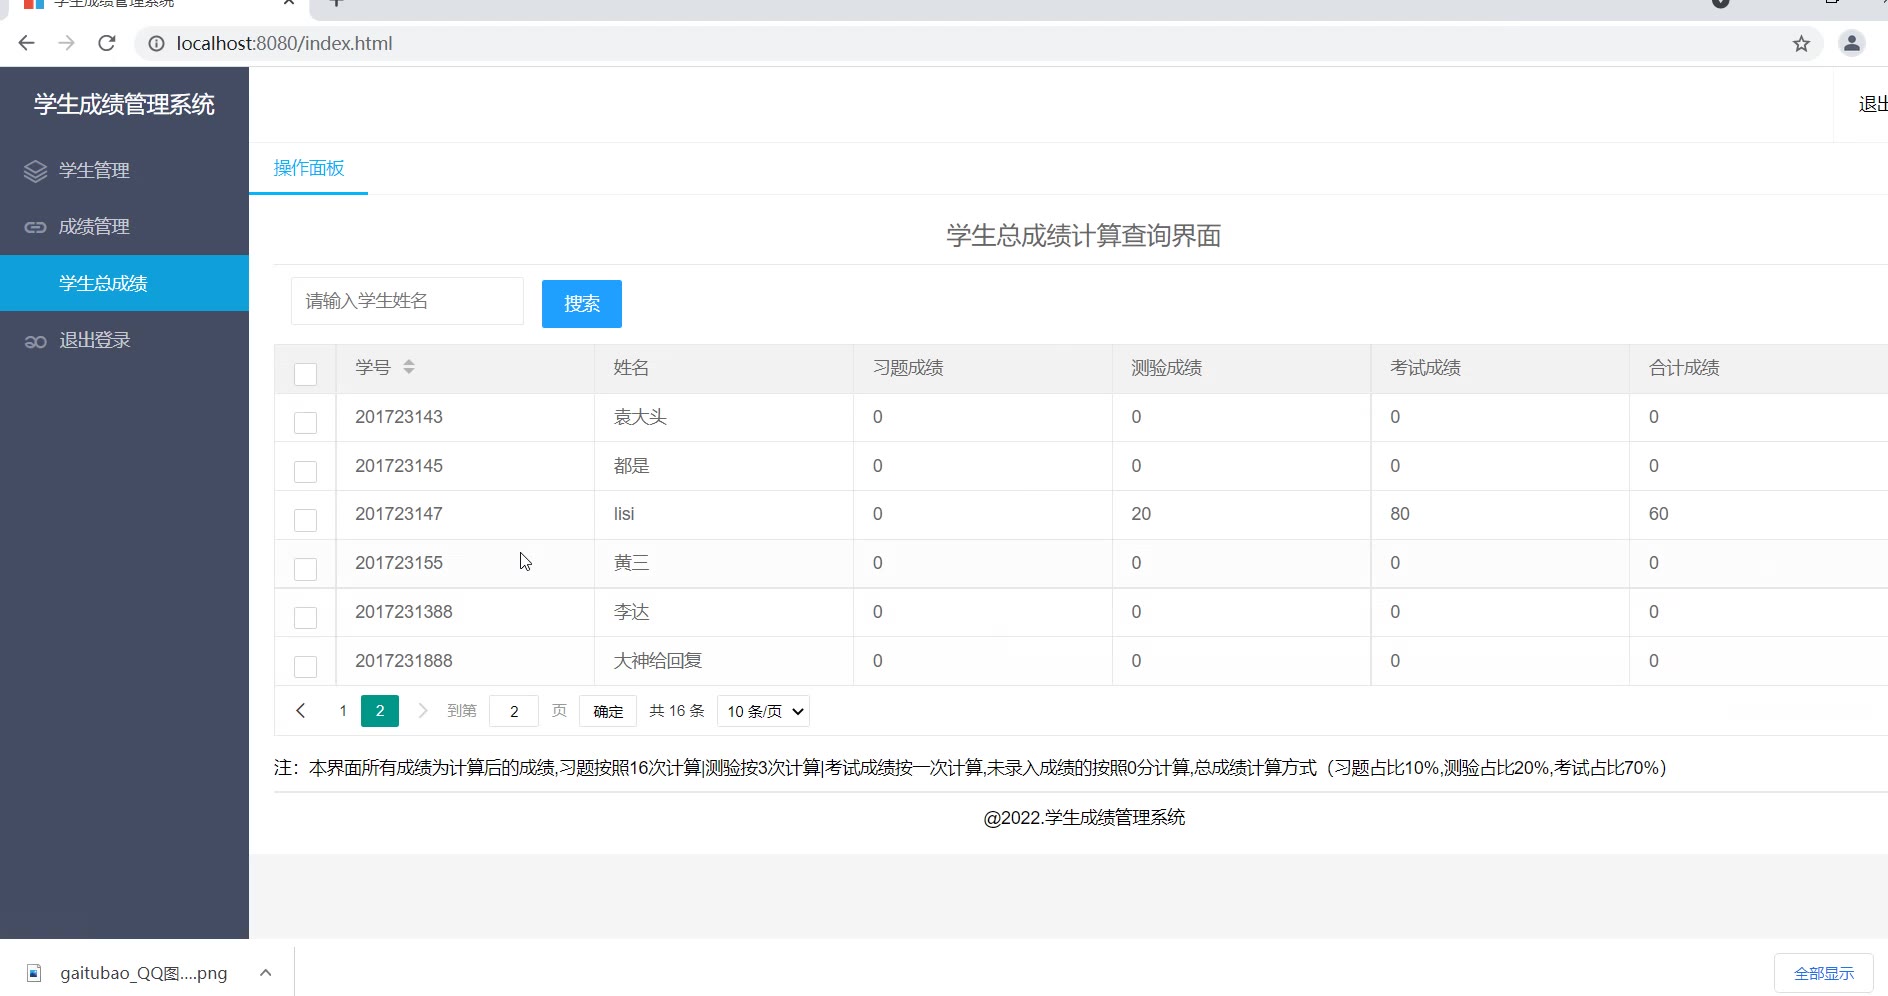Check the box for student 201723143

coord(305,423)
